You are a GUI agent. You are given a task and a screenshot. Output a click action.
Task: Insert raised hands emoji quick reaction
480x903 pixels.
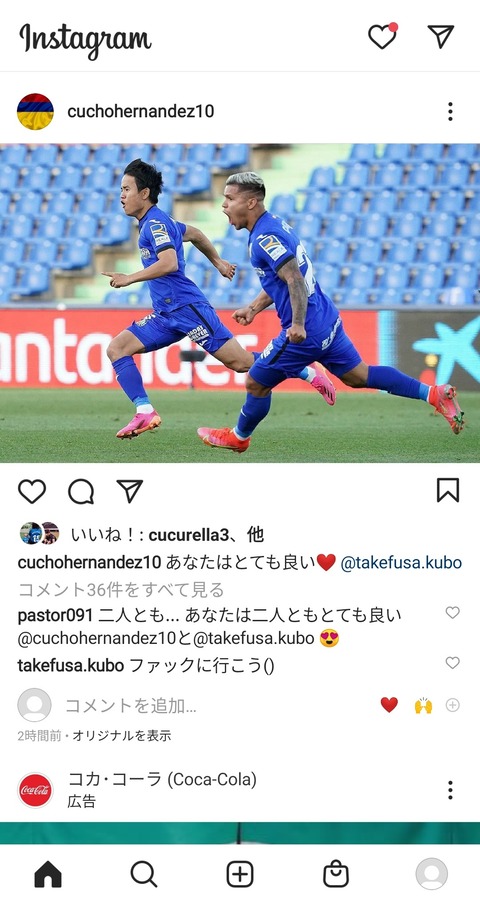[423, 705]
